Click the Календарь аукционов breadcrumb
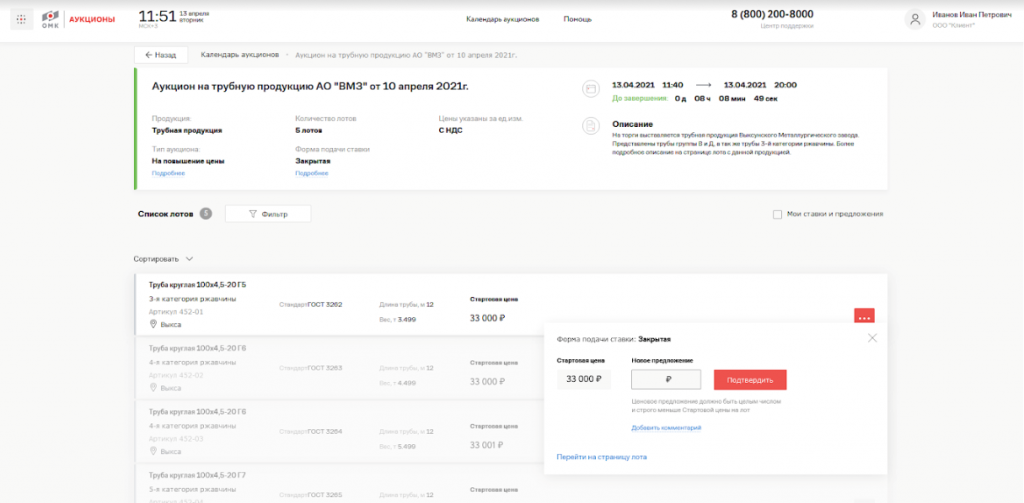 point(240,54)
